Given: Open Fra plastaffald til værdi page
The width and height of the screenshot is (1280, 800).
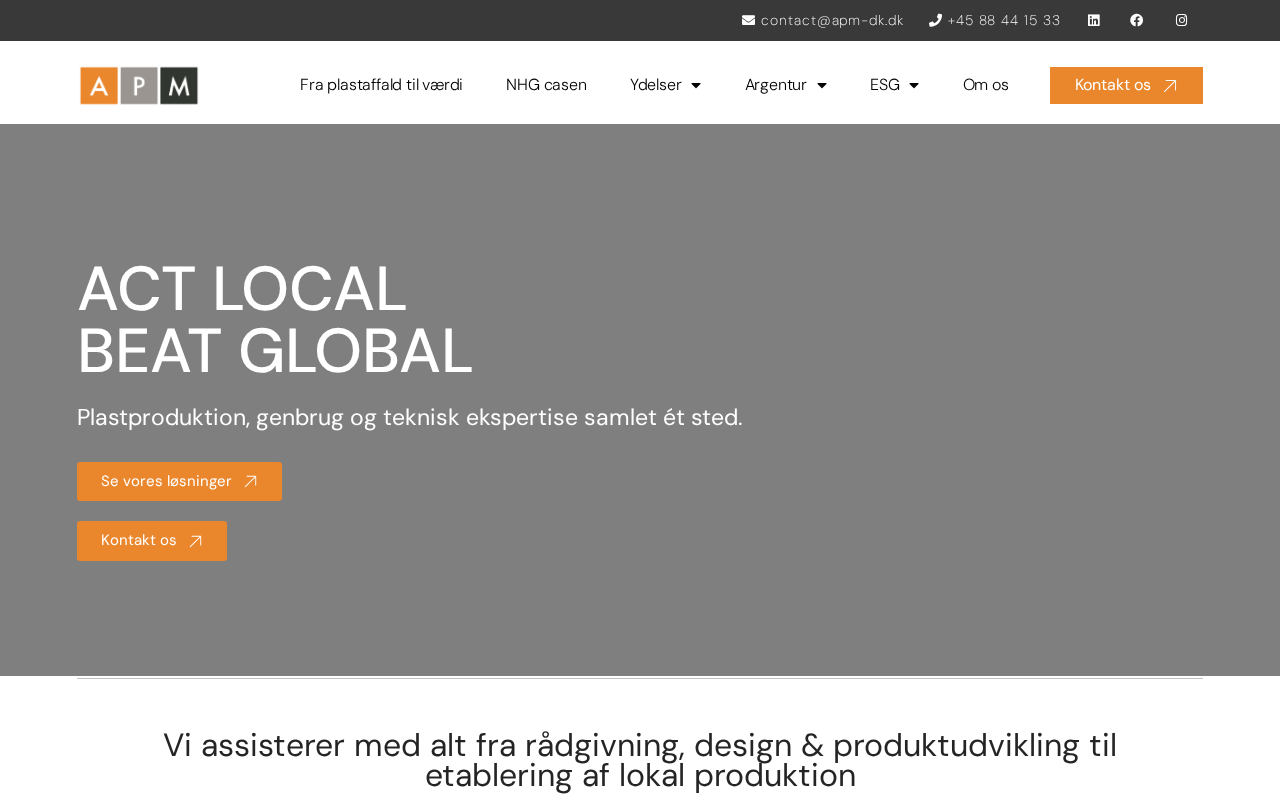Looking at the screenshot, I should [381, 85].
